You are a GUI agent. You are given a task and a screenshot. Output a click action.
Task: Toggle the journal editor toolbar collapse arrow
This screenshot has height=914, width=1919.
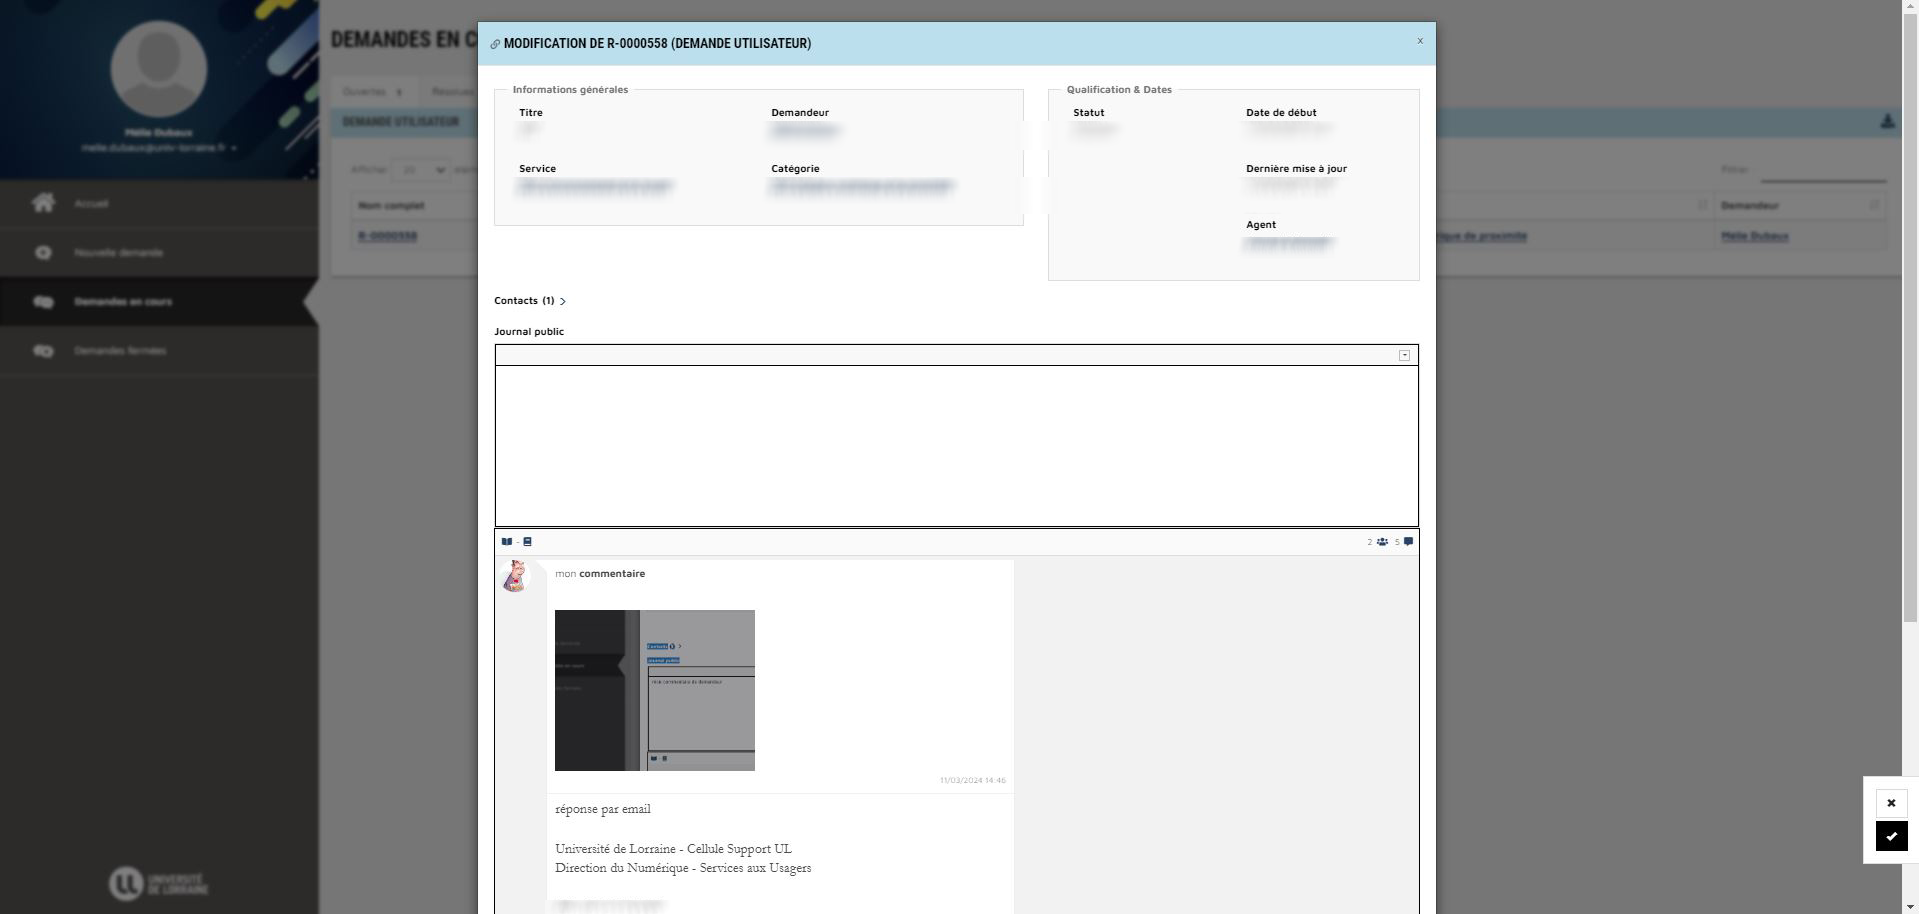tap(1404, 356)
